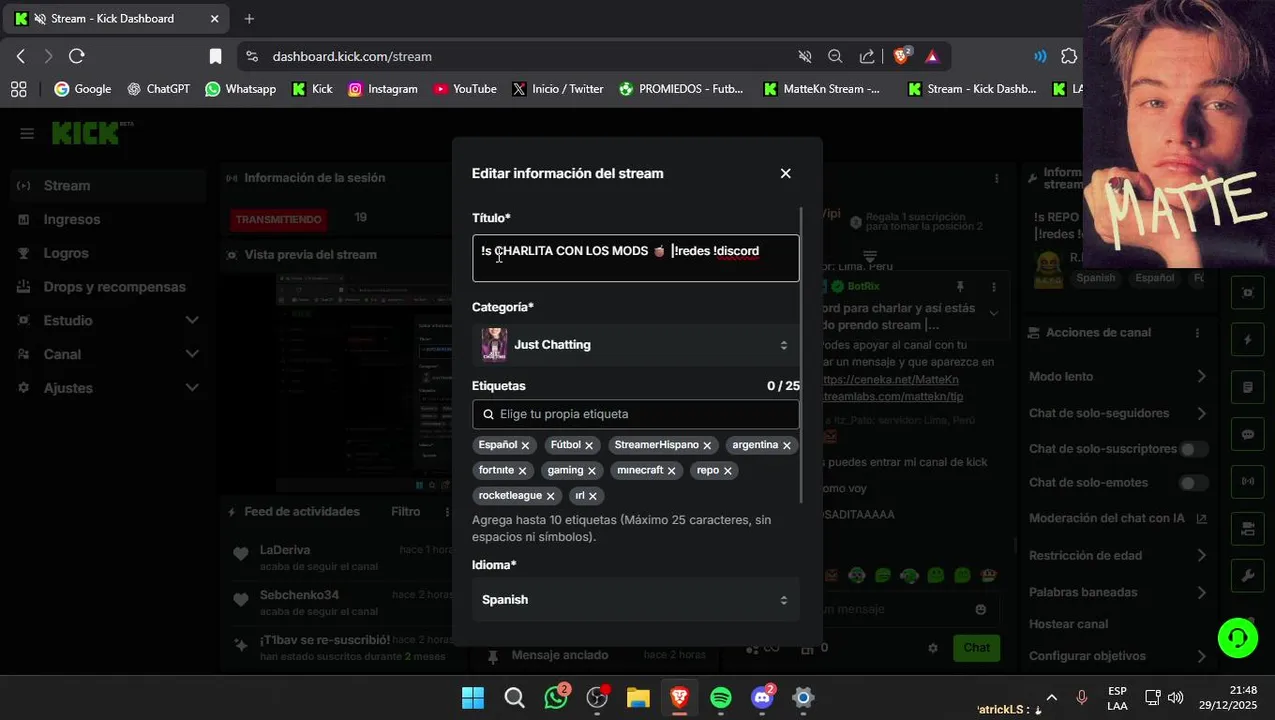
Task: Open Acciones de canal three-dot menu
Action: coord(1197,333)
